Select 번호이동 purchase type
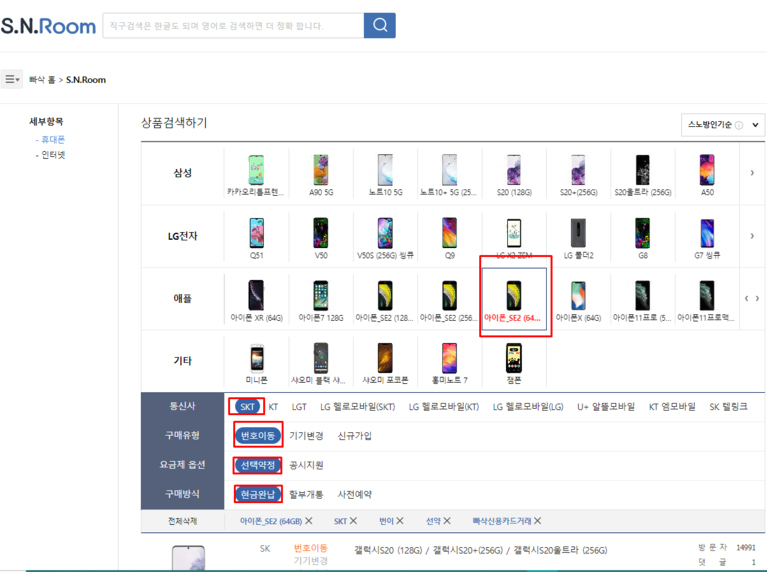Screen dimensions: 767x572 coord(258,435)
